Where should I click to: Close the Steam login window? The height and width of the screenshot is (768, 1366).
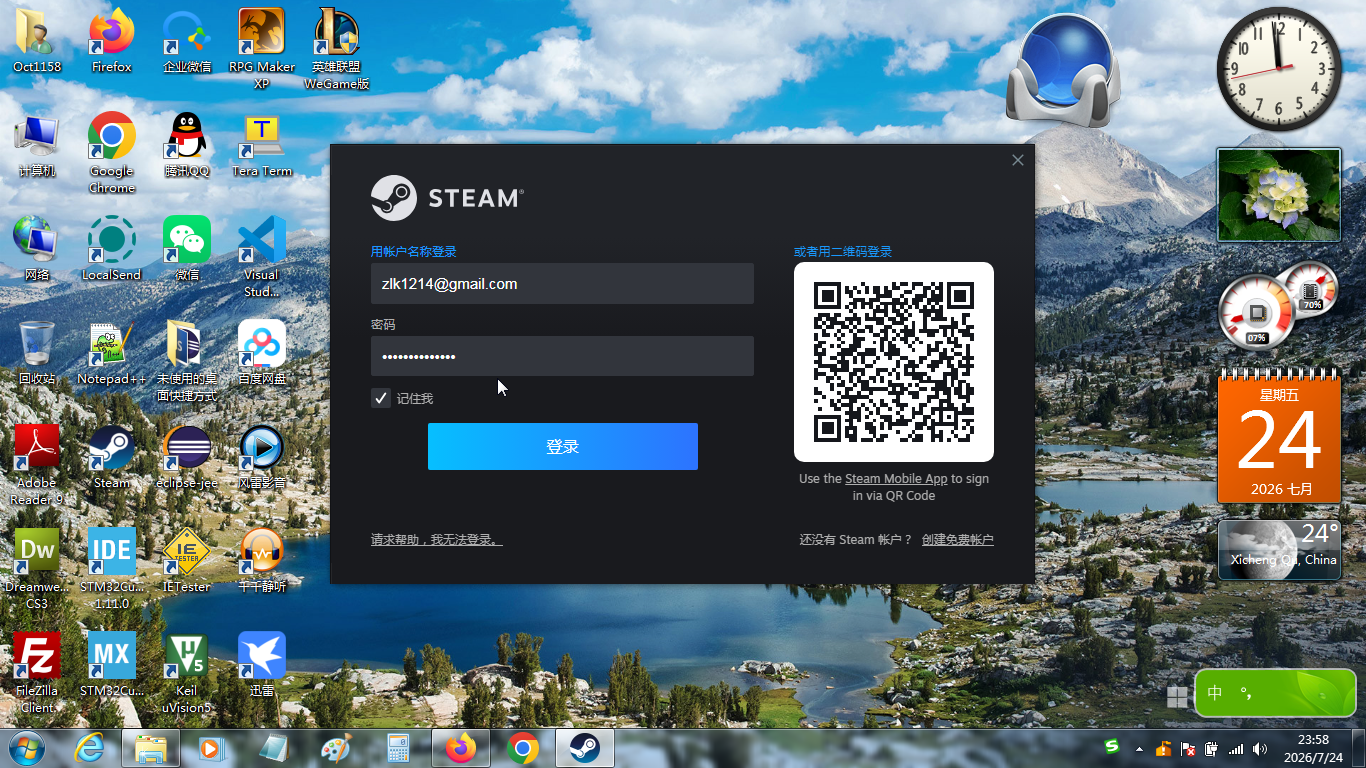click(x=1018, y=160)
